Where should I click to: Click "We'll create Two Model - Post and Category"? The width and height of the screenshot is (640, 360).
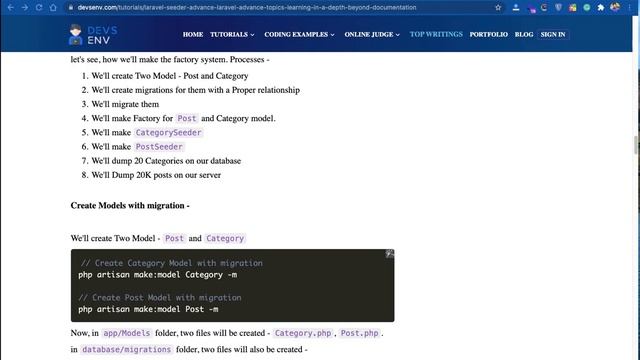pos(170,76)
